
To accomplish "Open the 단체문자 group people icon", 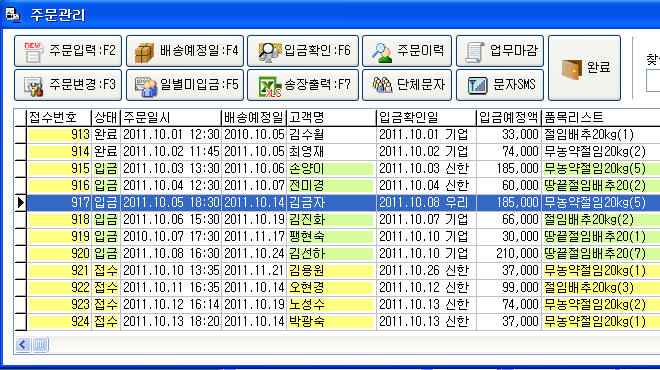I will (382, 85).
